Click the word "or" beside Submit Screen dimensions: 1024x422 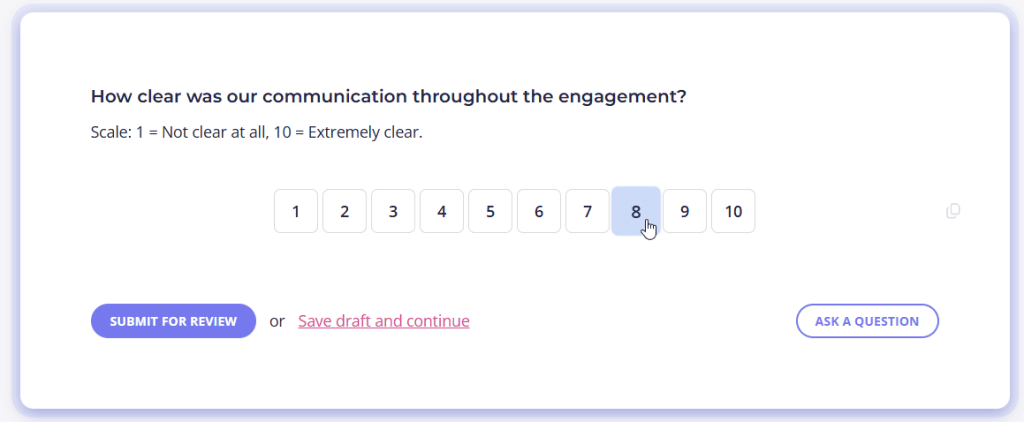(277, 321)
